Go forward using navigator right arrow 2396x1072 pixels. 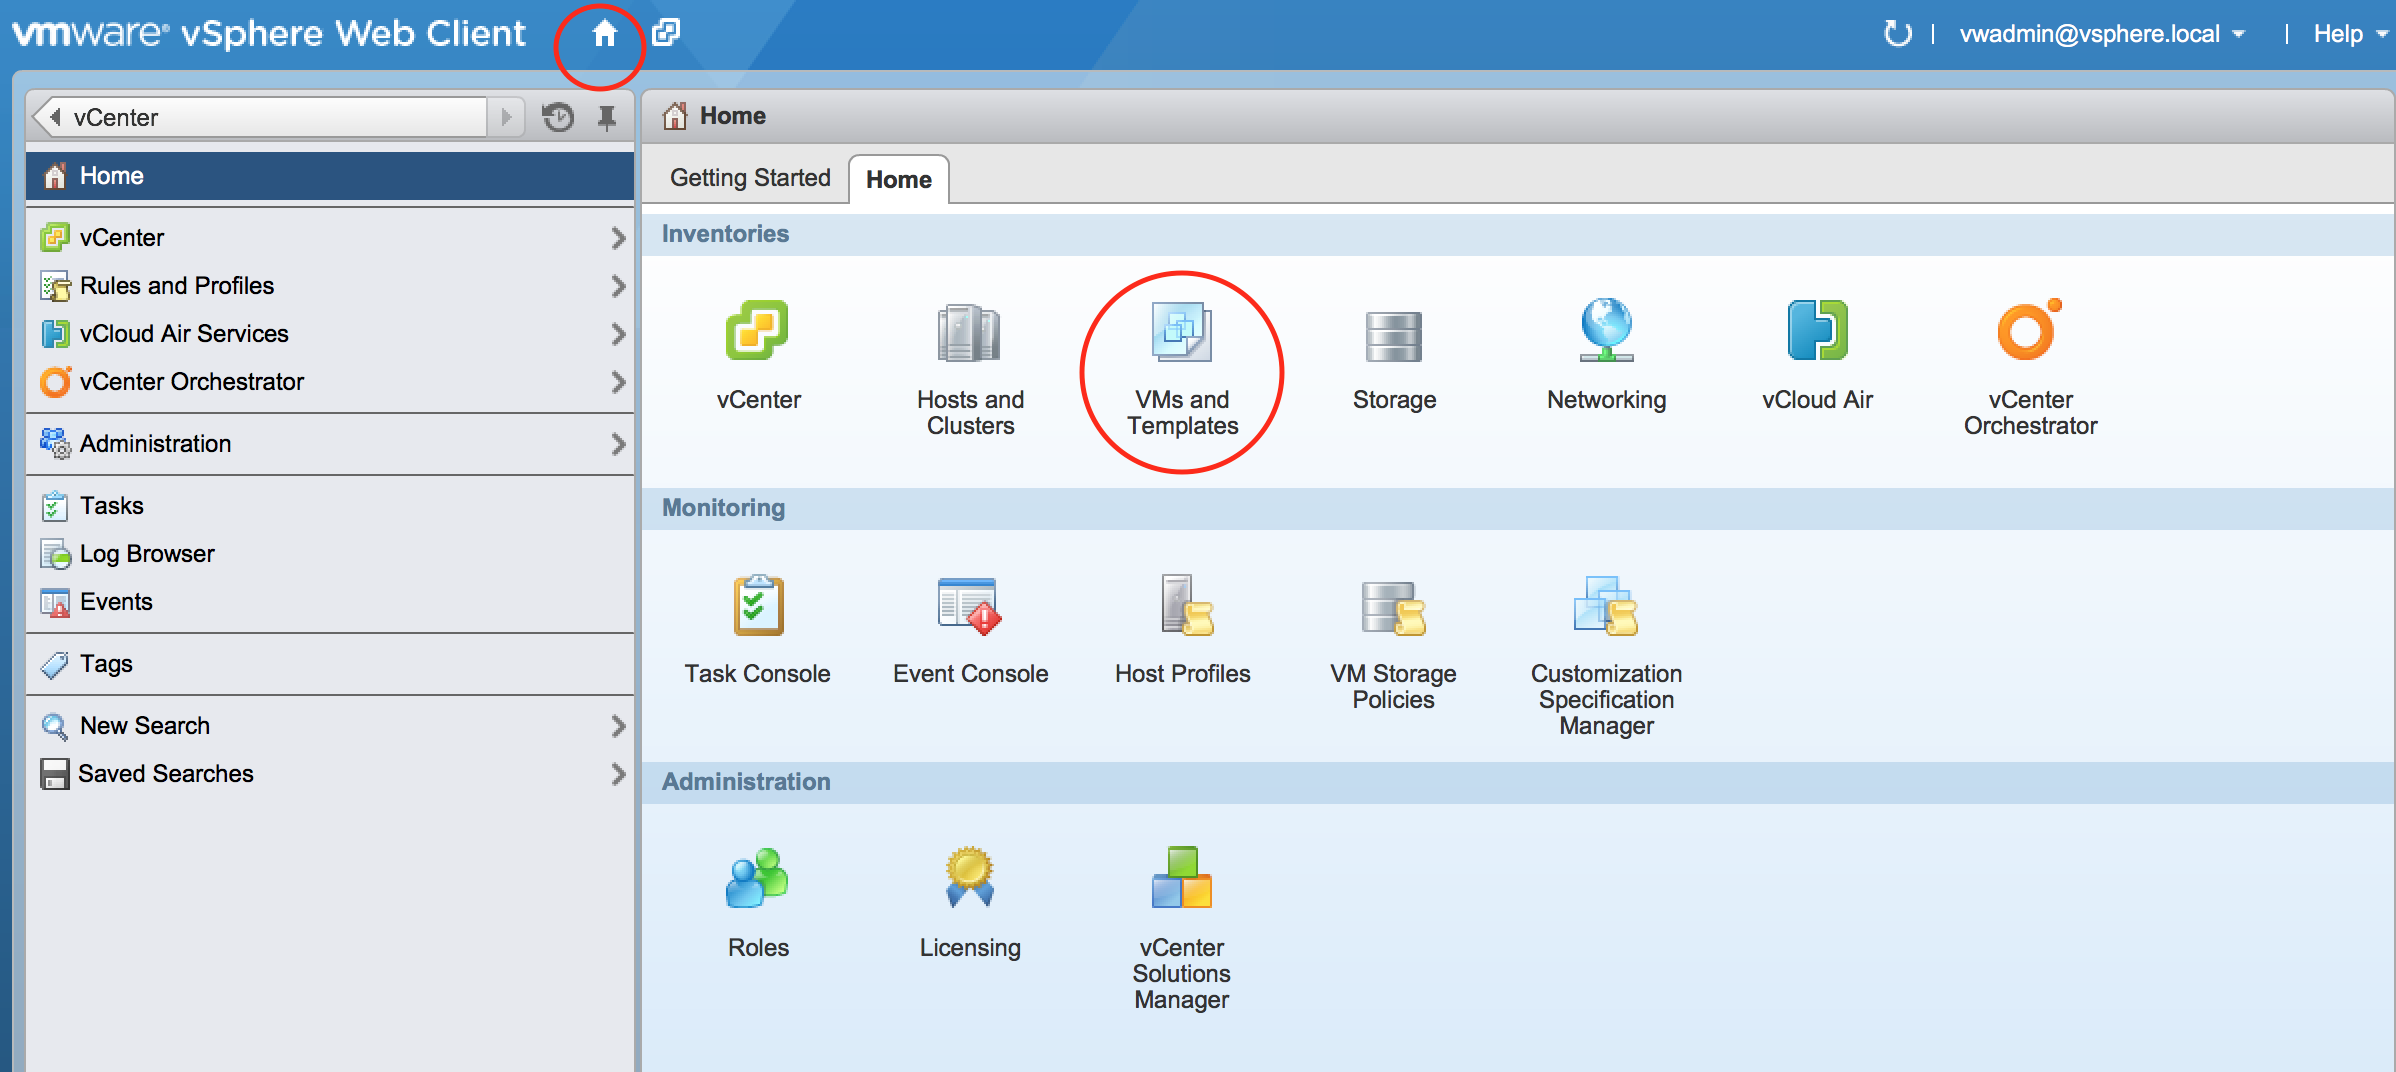[x=507, y=117]
